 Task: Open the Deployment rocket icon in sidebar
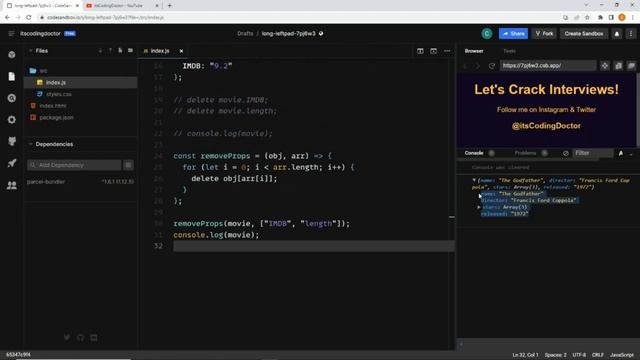(12, 163)
